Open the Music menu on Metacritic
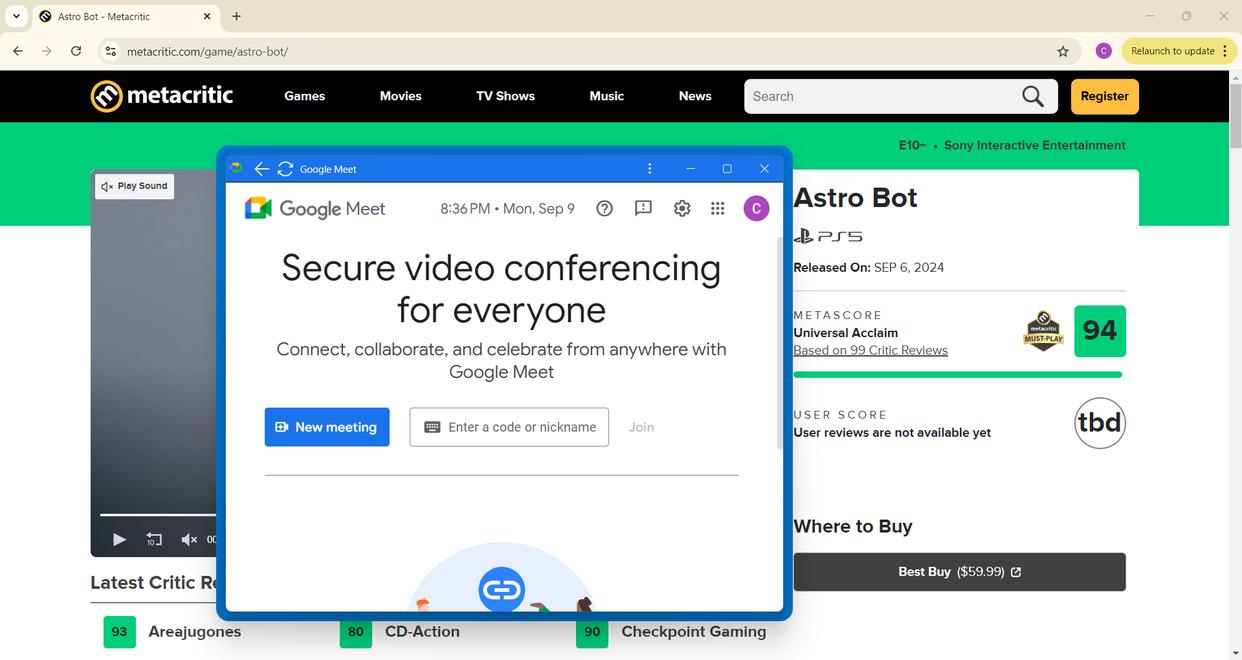This screenshot has width=1242, height=660. coord(606,96)
